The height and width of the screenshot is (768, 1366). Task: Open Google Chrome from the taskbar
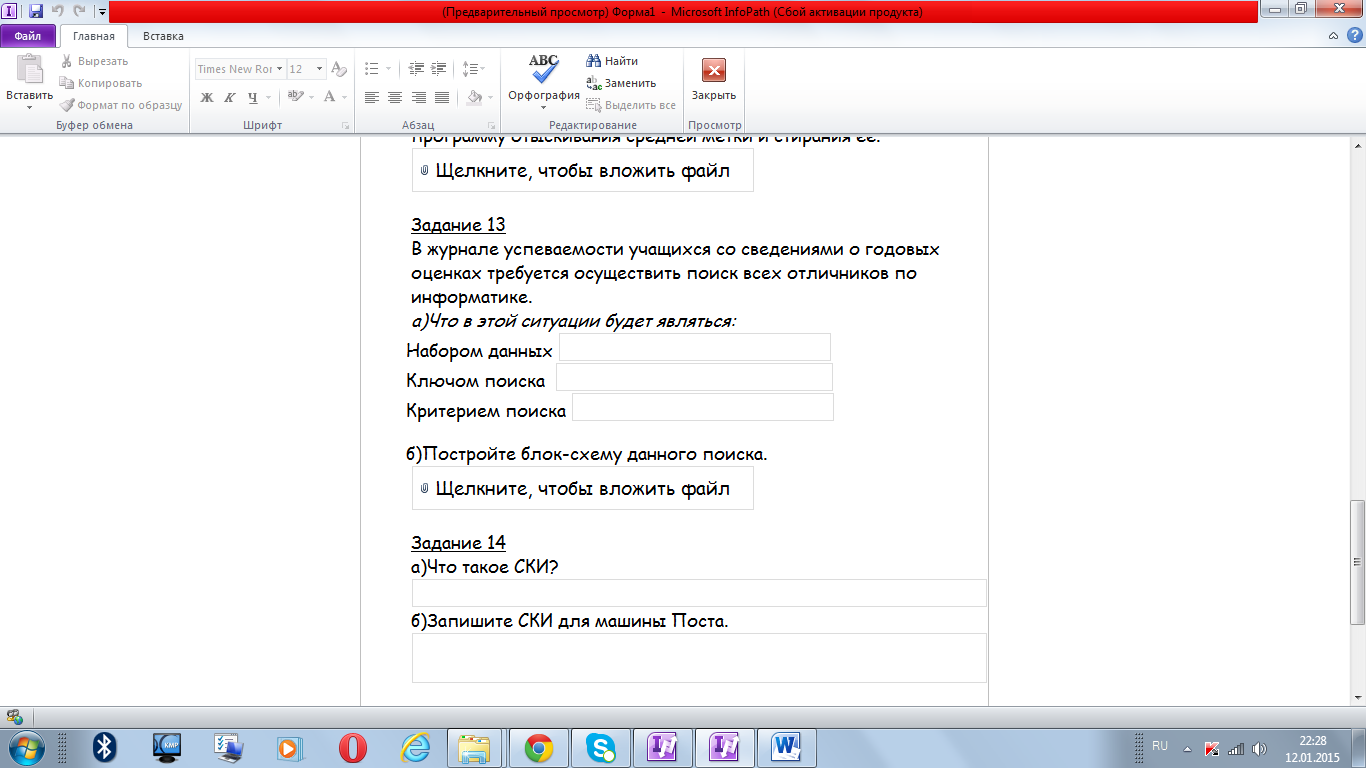pos(538,747)
